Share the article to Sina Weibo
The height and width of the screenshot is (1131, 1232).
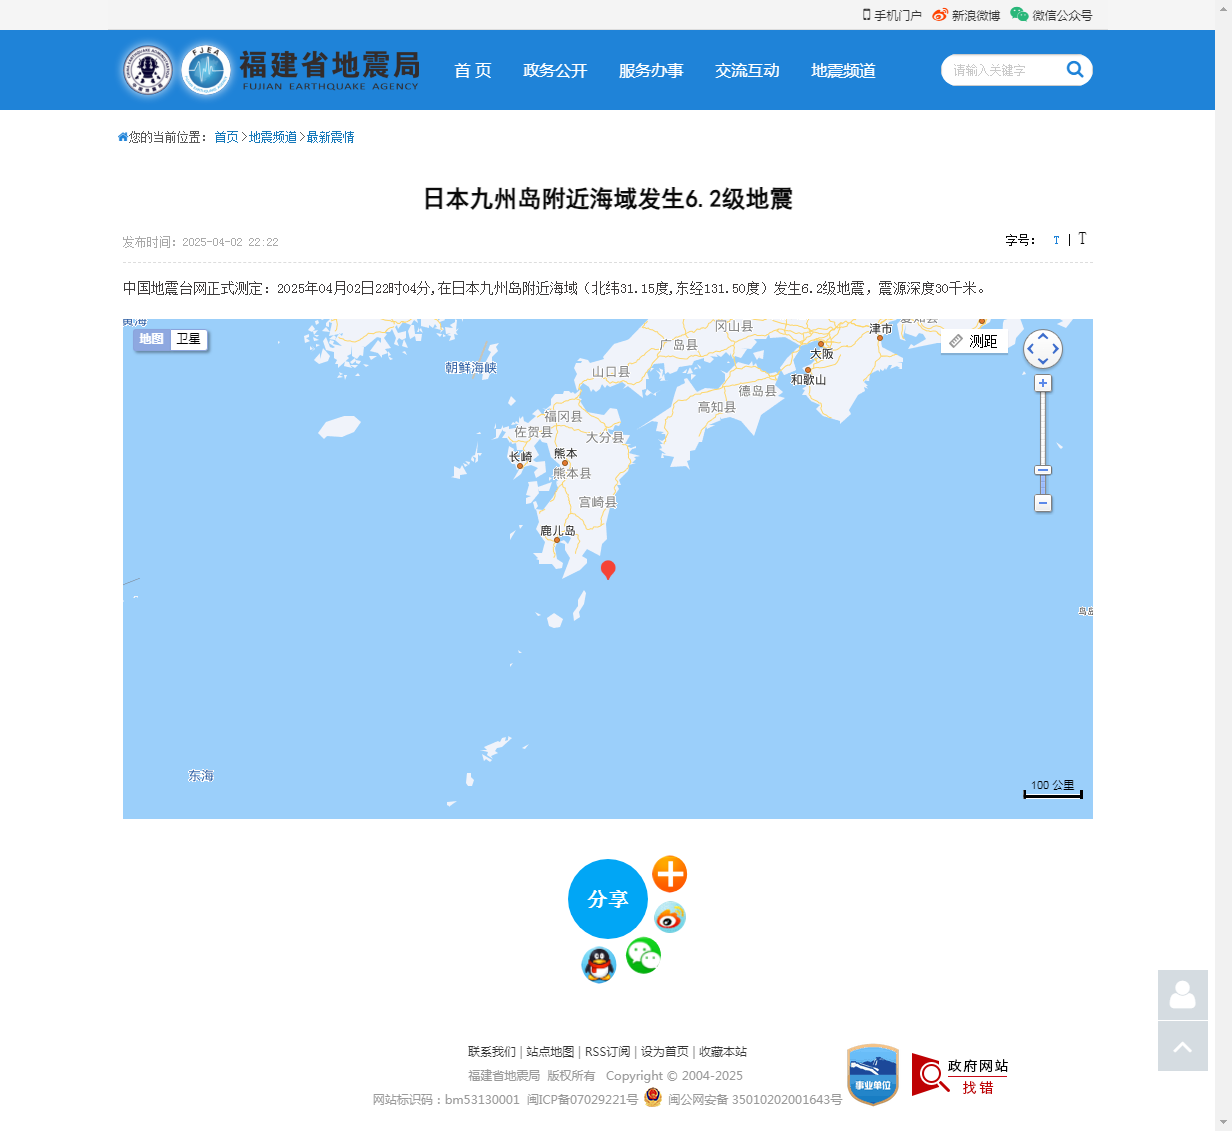(x=669, y=917)
